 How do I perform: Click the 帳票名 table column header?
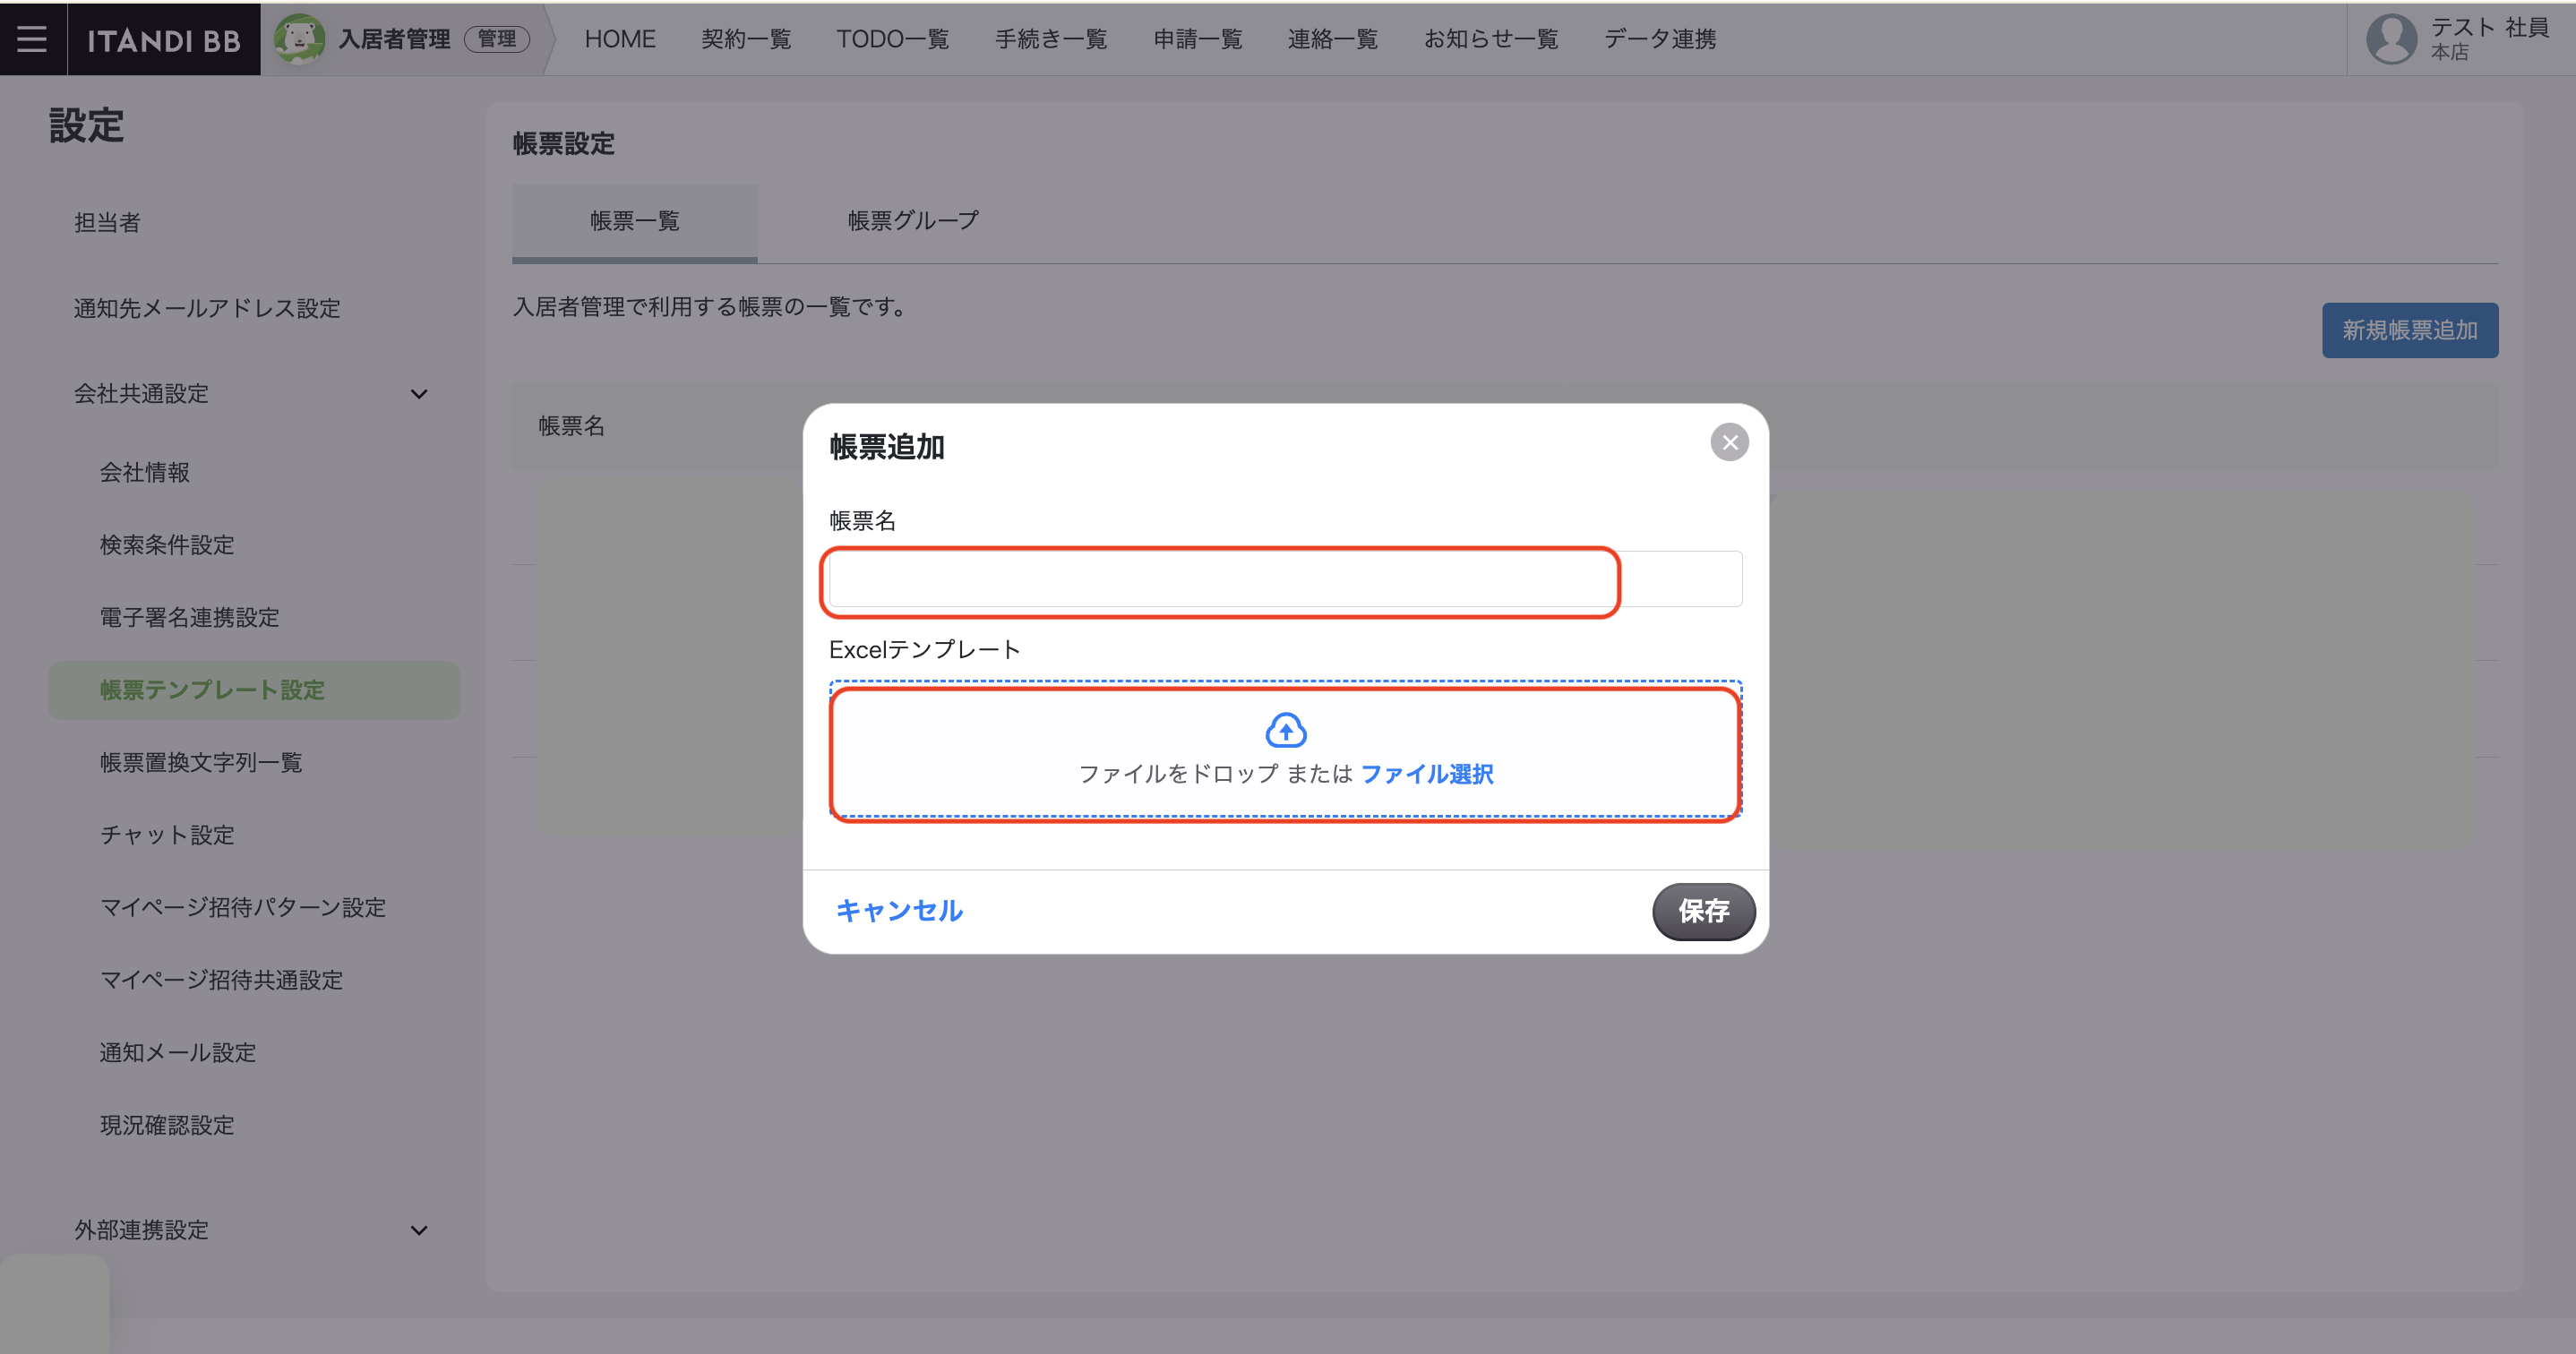pyautogui.click(x=572, y=426)
